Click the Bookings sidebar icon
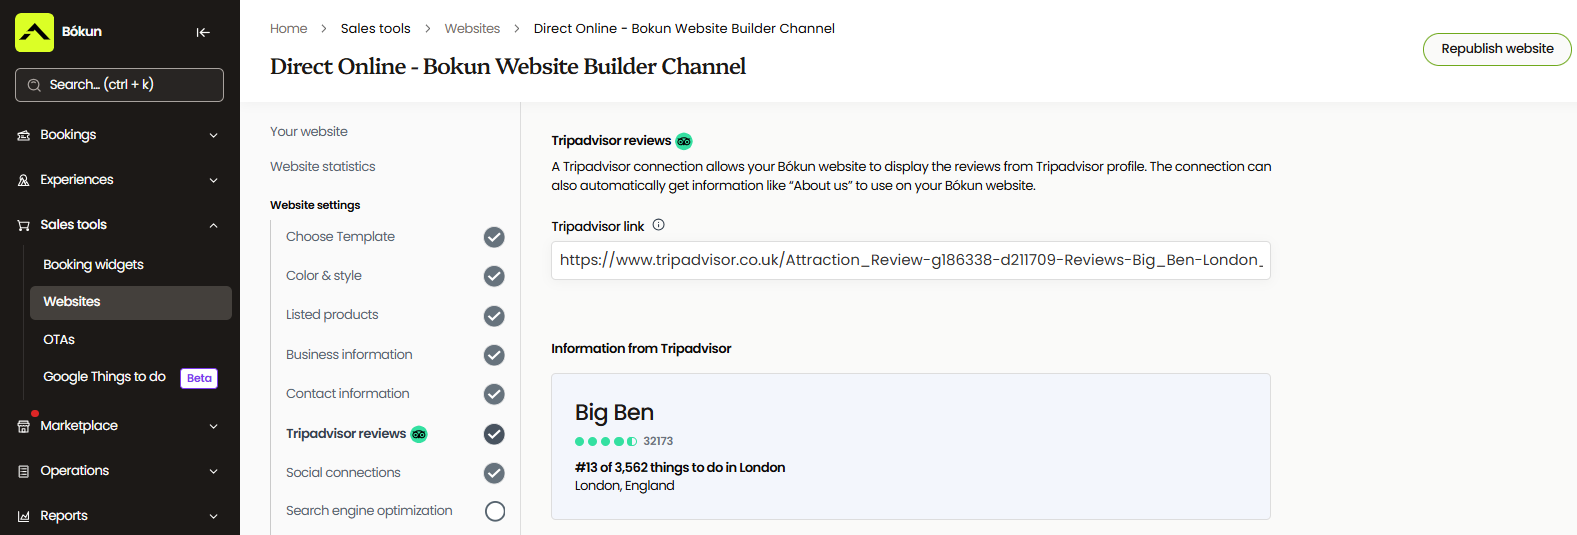The image size is (1577, 535). pyautogui.click(x=24, y=135)
